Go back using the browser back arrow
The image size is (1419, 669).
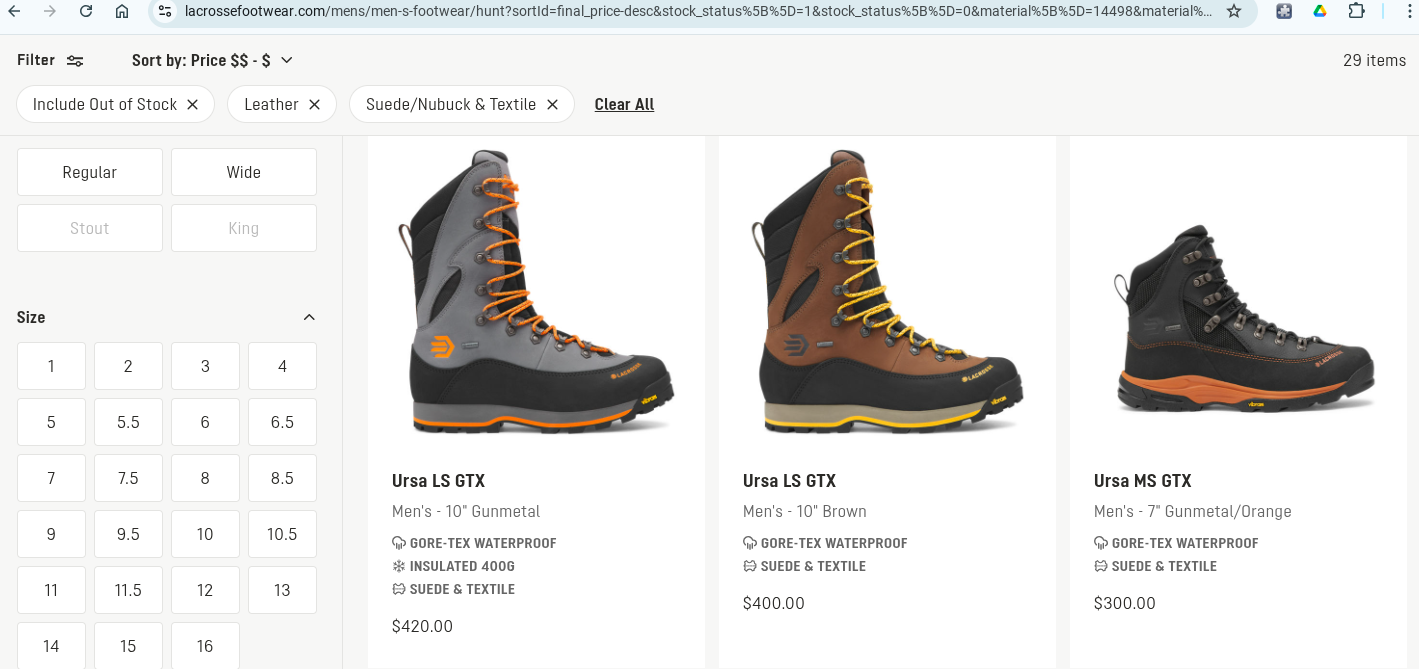click(15, 11)
